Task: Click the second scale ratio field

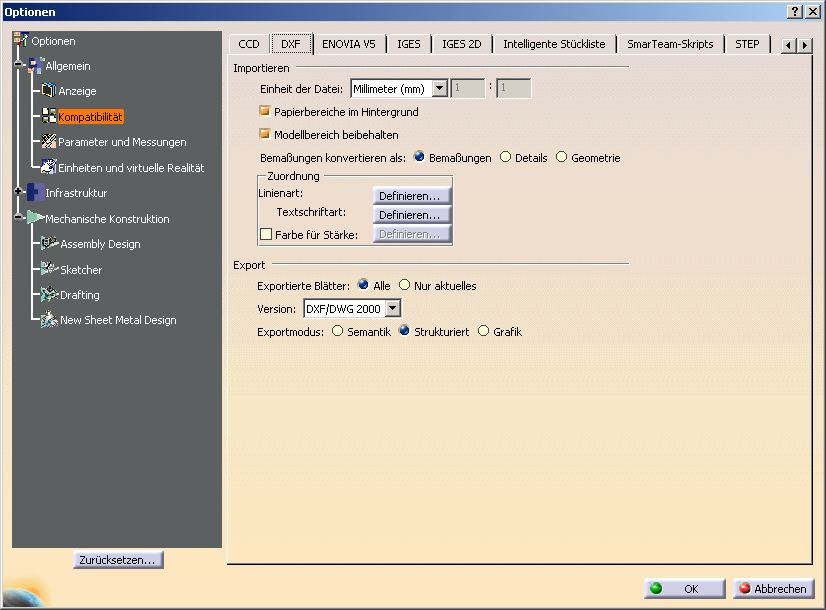Action: click(514, 88)
